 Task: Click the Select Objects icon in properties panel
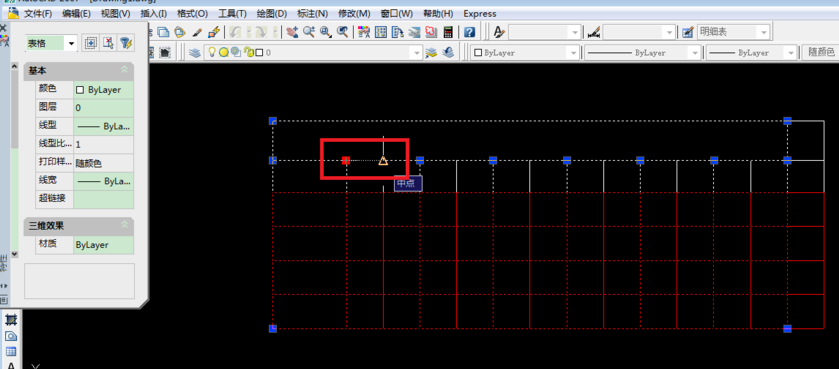coord(109,43)
